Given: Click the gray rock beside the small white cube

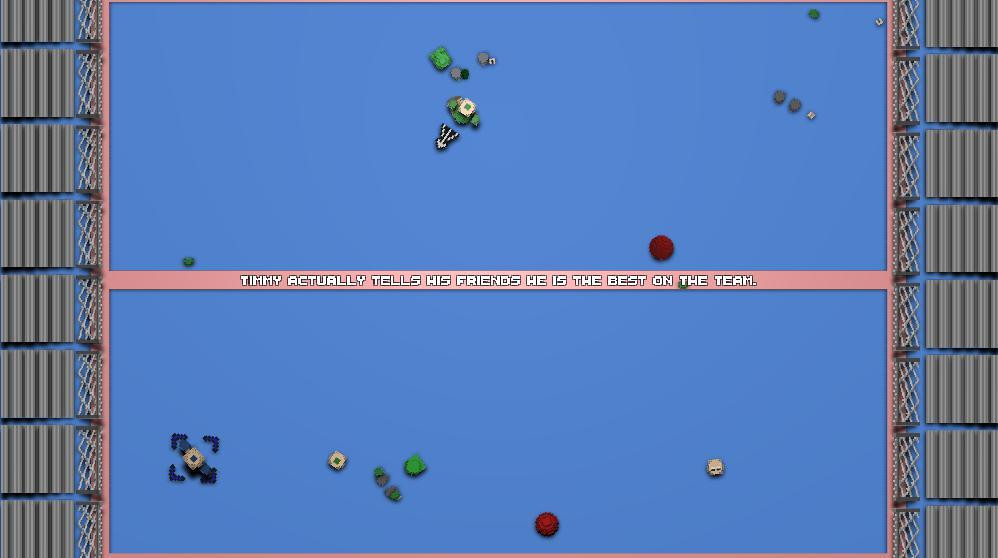Looking at the screenshot, I should click(484, 59).
